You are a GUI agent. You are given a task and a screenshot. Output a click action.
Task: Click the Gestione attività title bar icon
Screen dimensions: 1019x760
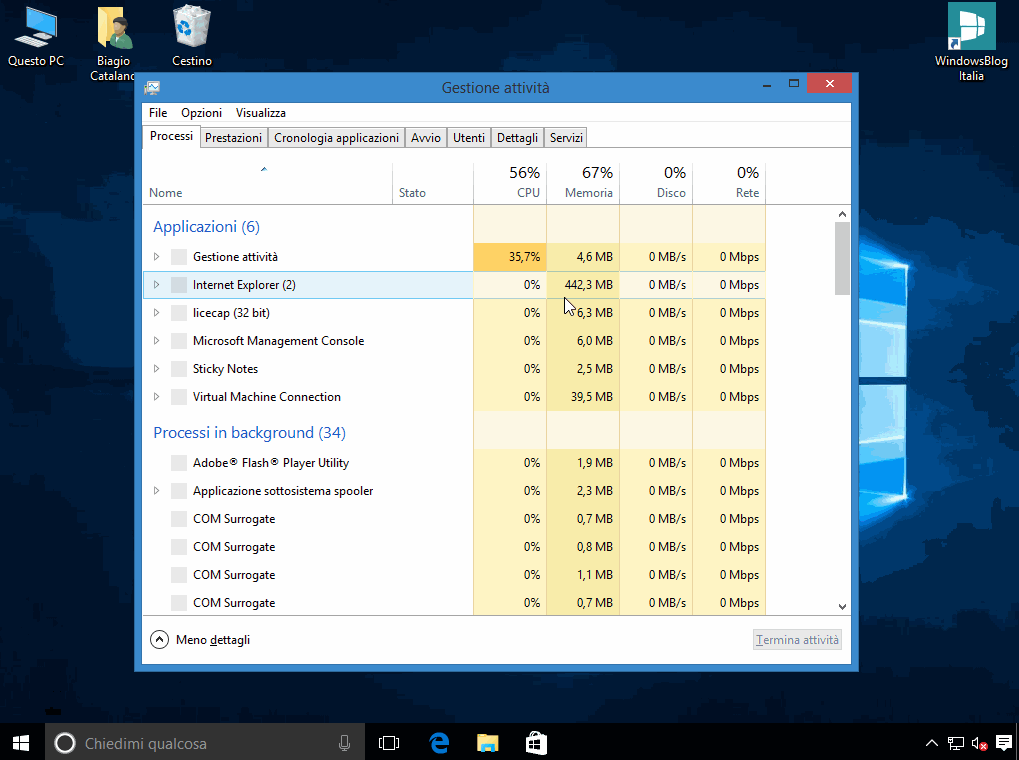click(x=153, y=88)
